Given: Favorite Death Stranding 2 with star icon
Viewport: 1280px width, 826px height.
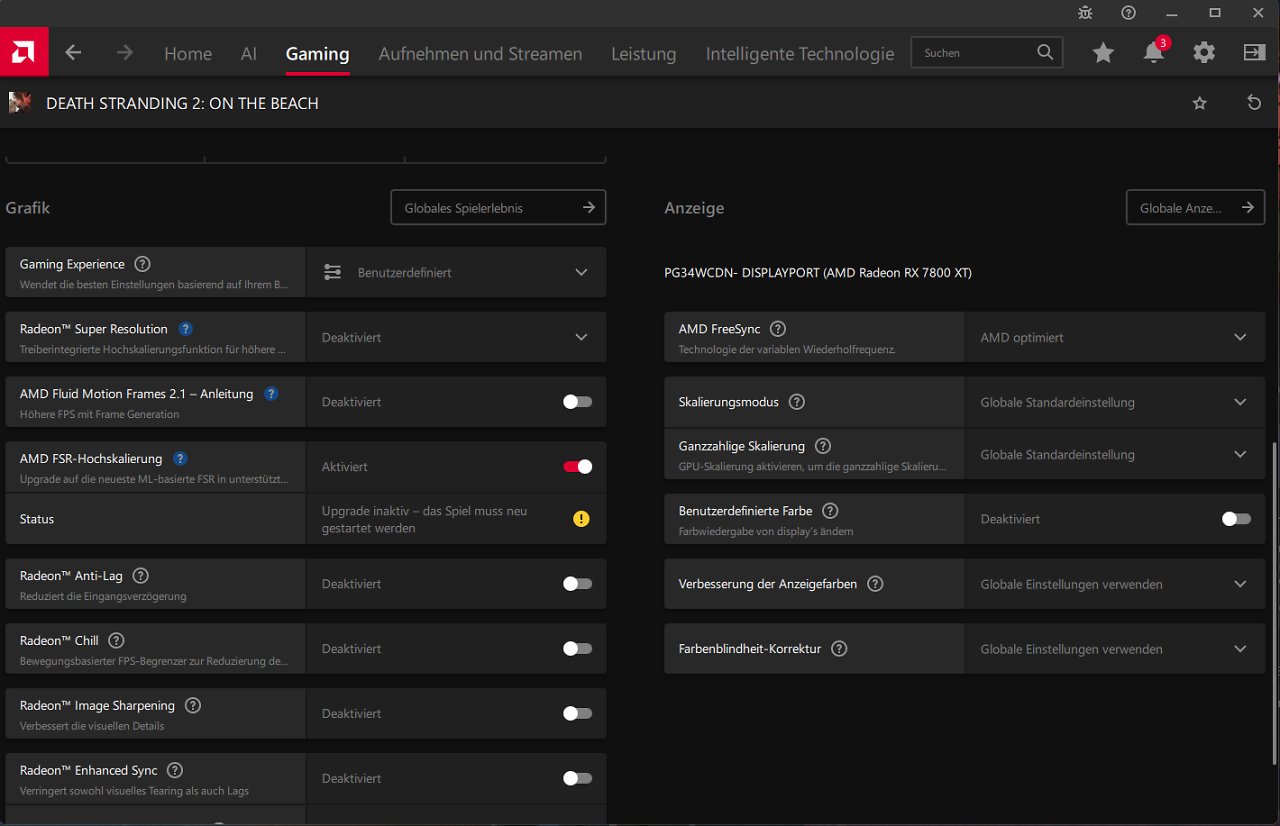Looking at the screenshot, I should point(1200,103).
